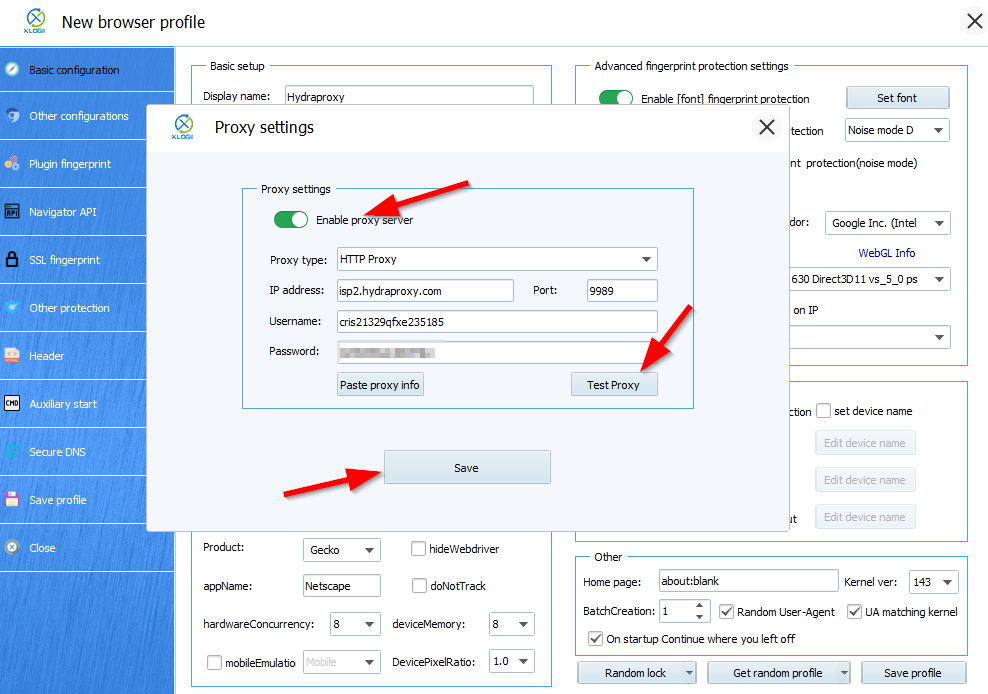The image size is (988, 694).
Task: Click the Basic configuration sidebar icon
Action: (x=12, y=70)
